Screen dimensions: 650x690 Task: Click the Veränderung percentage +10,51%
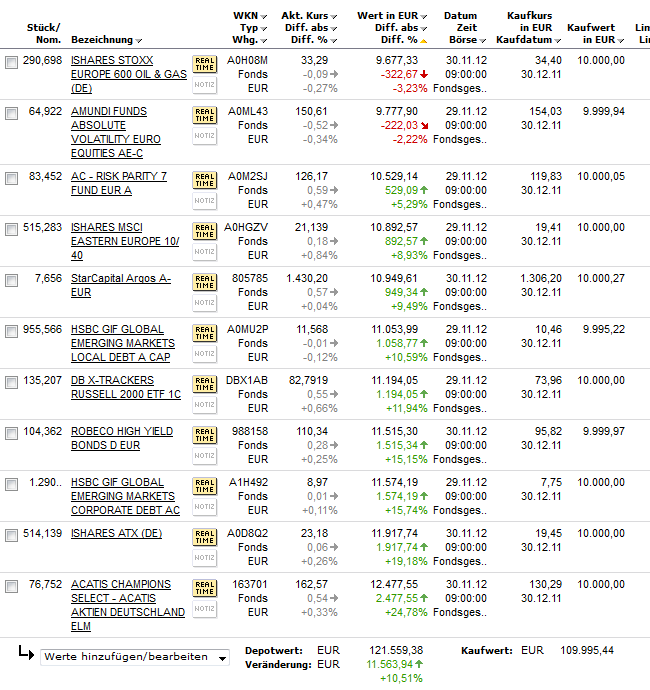(401, 679)
